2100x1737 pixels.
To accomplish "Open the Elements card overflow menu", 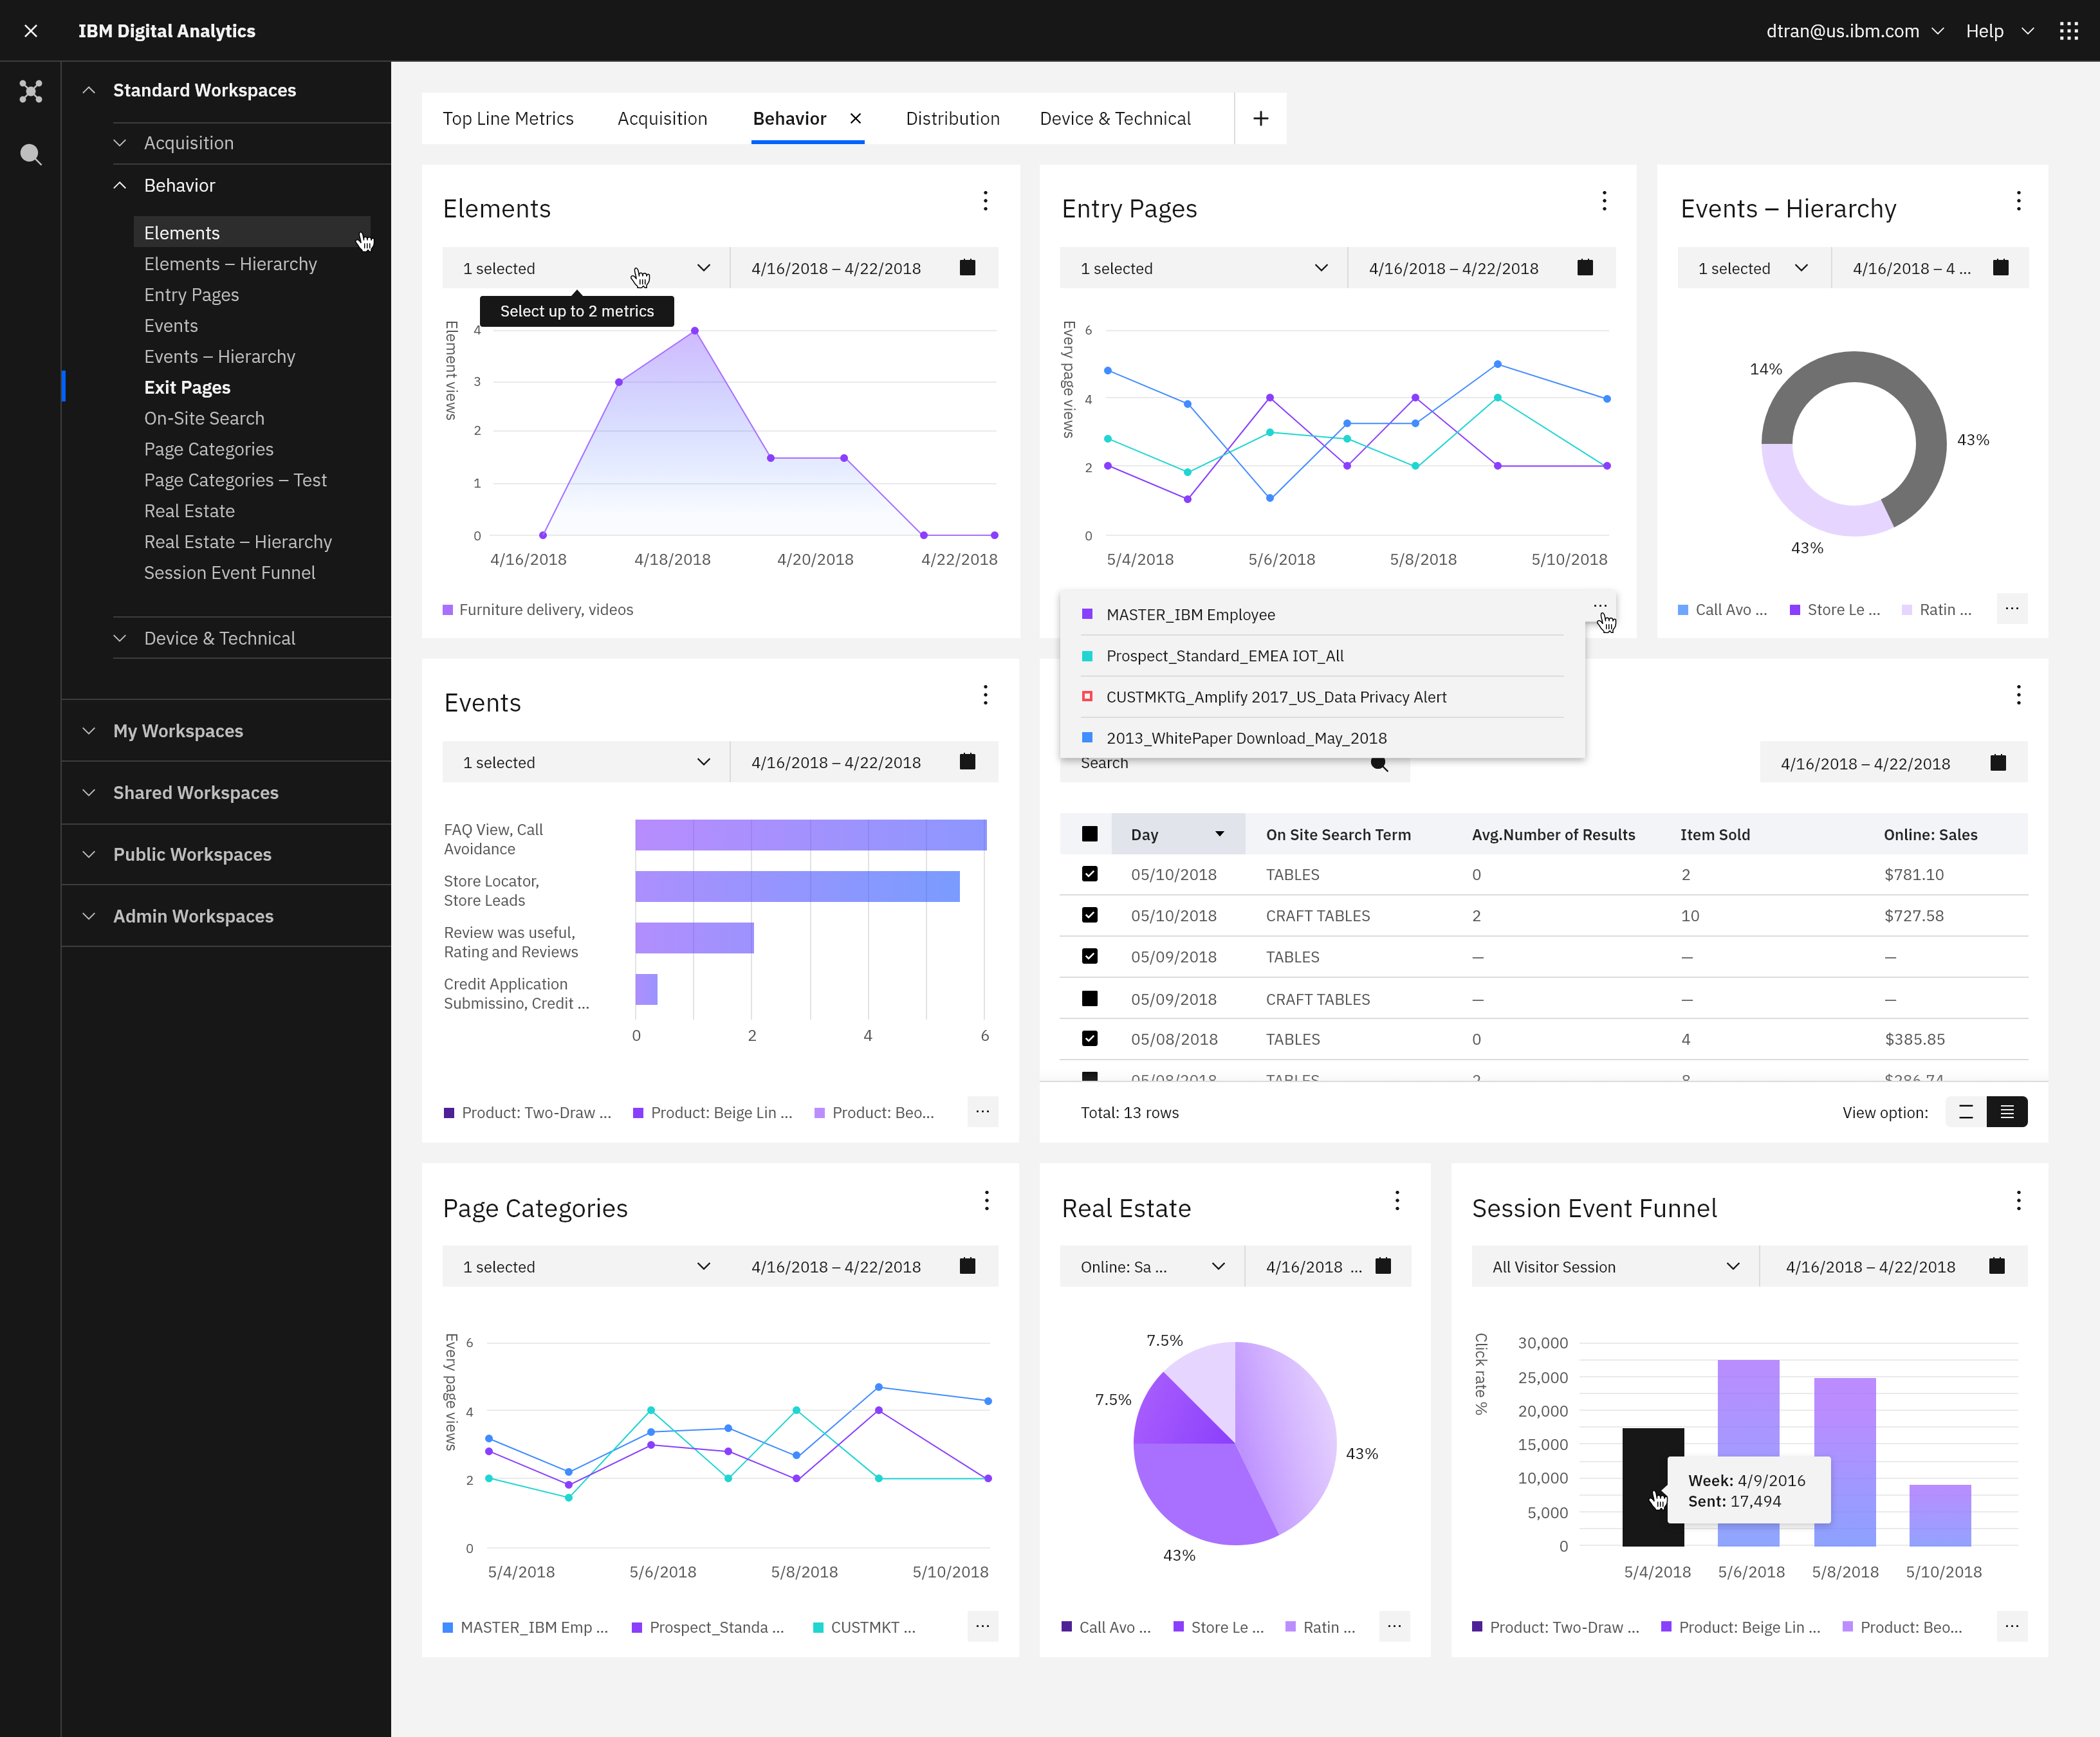I will [985, 201].
